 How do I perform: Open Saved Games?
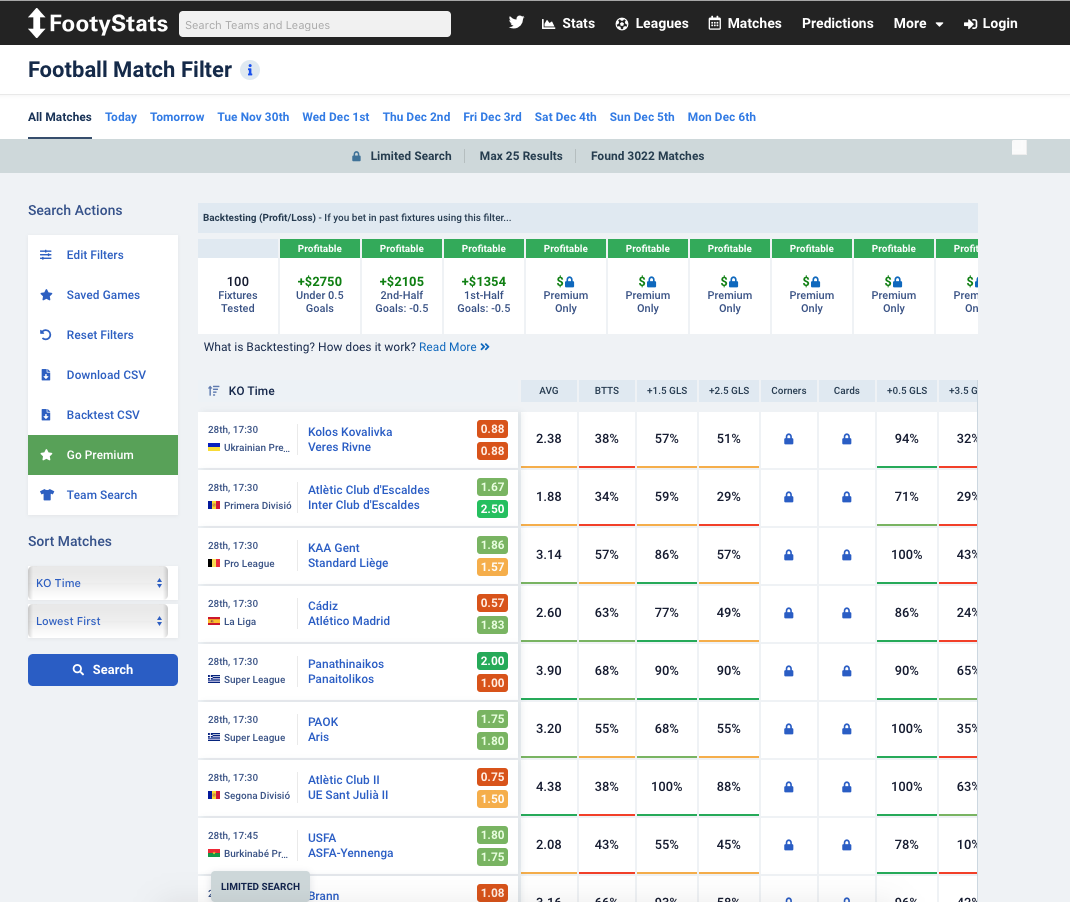click(103, 295)
